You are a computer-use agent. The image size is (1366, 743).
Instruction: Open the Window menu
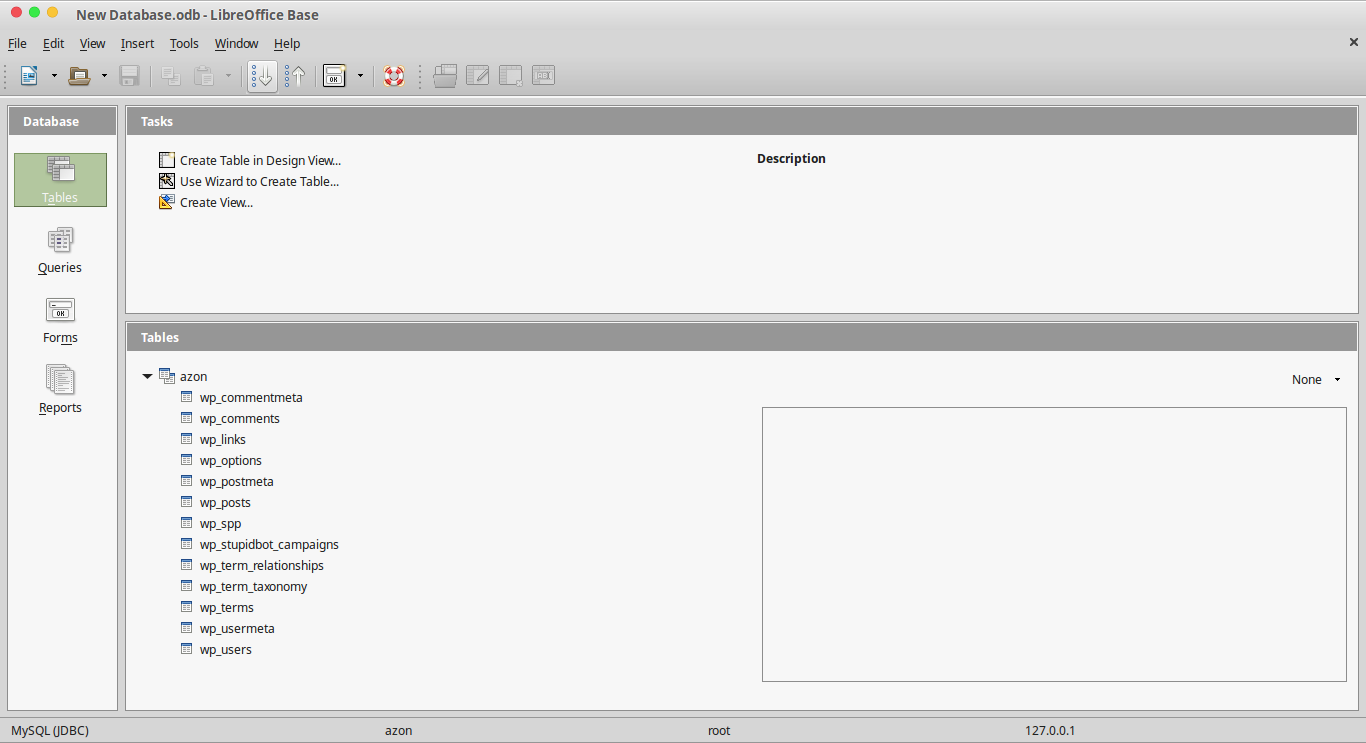tap(236, 44)
